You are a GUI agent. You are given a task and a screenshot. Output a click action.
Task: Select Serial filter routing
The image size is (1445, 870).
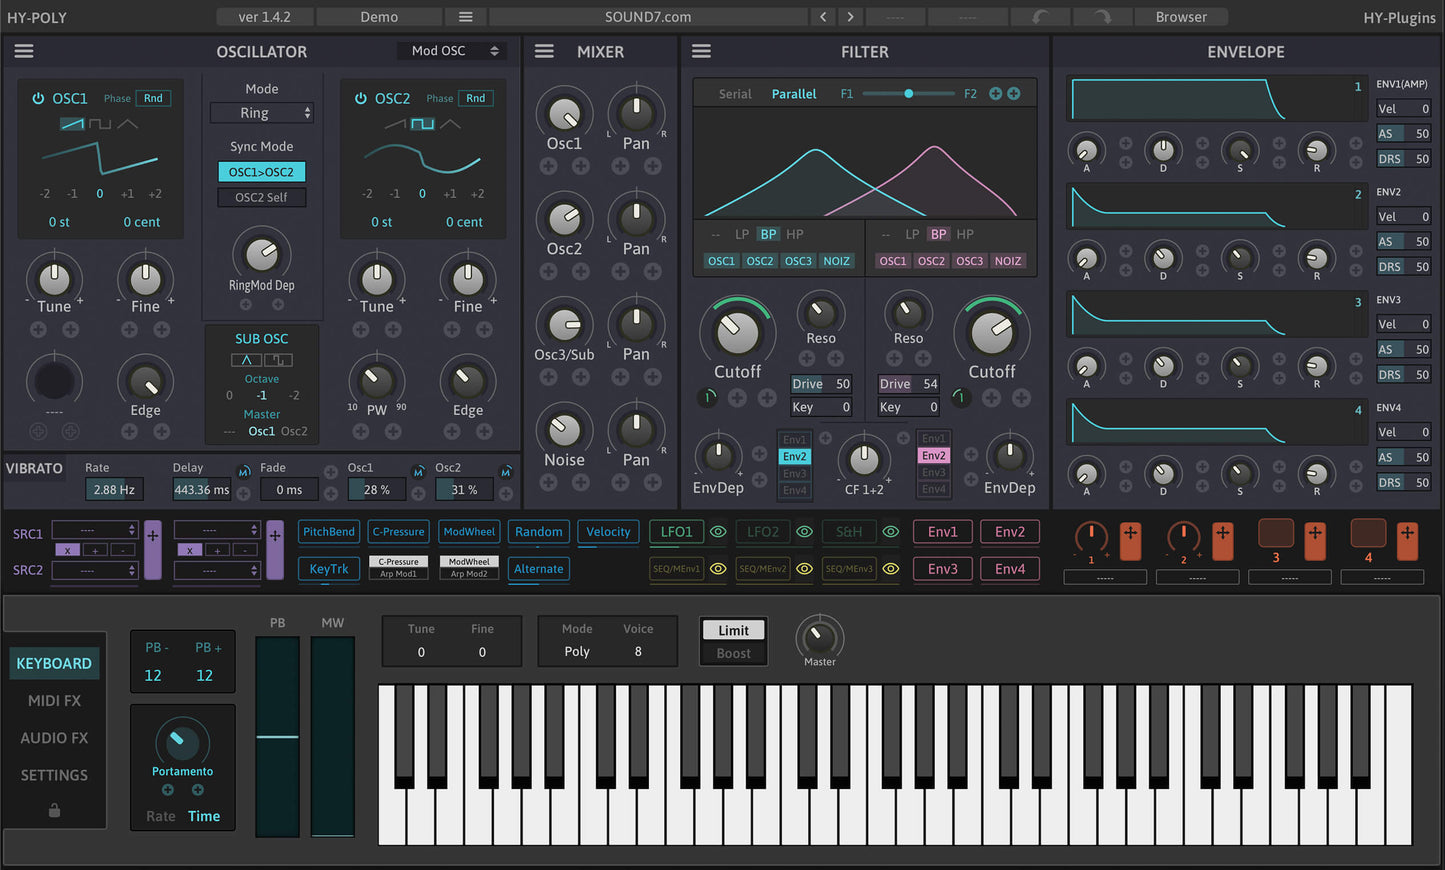tap(735, 94)
